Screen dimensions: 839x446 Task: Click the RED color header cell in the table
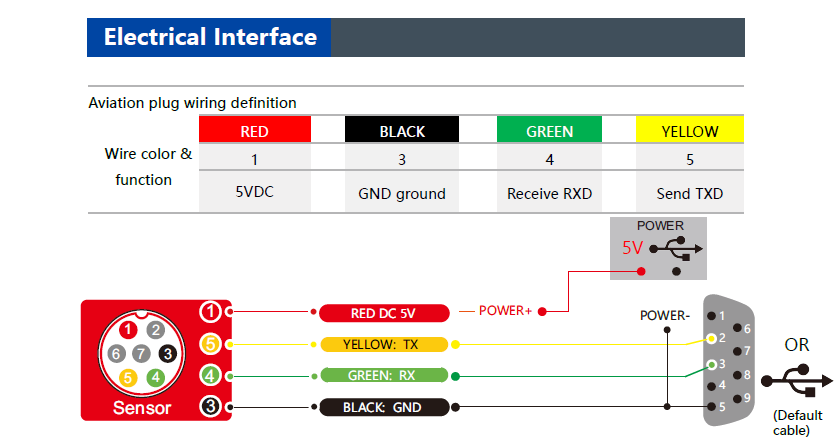[254, 131]
